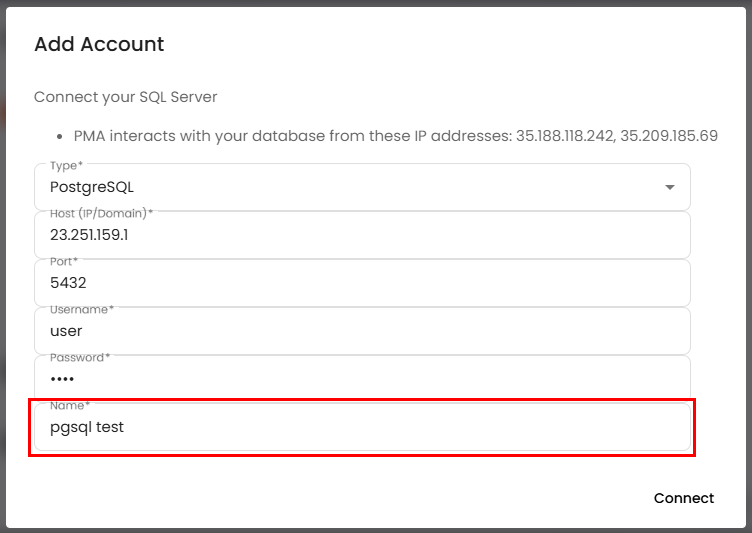
Task: Click the 'Host (IP/Domain)*' label
Action: 101,213
